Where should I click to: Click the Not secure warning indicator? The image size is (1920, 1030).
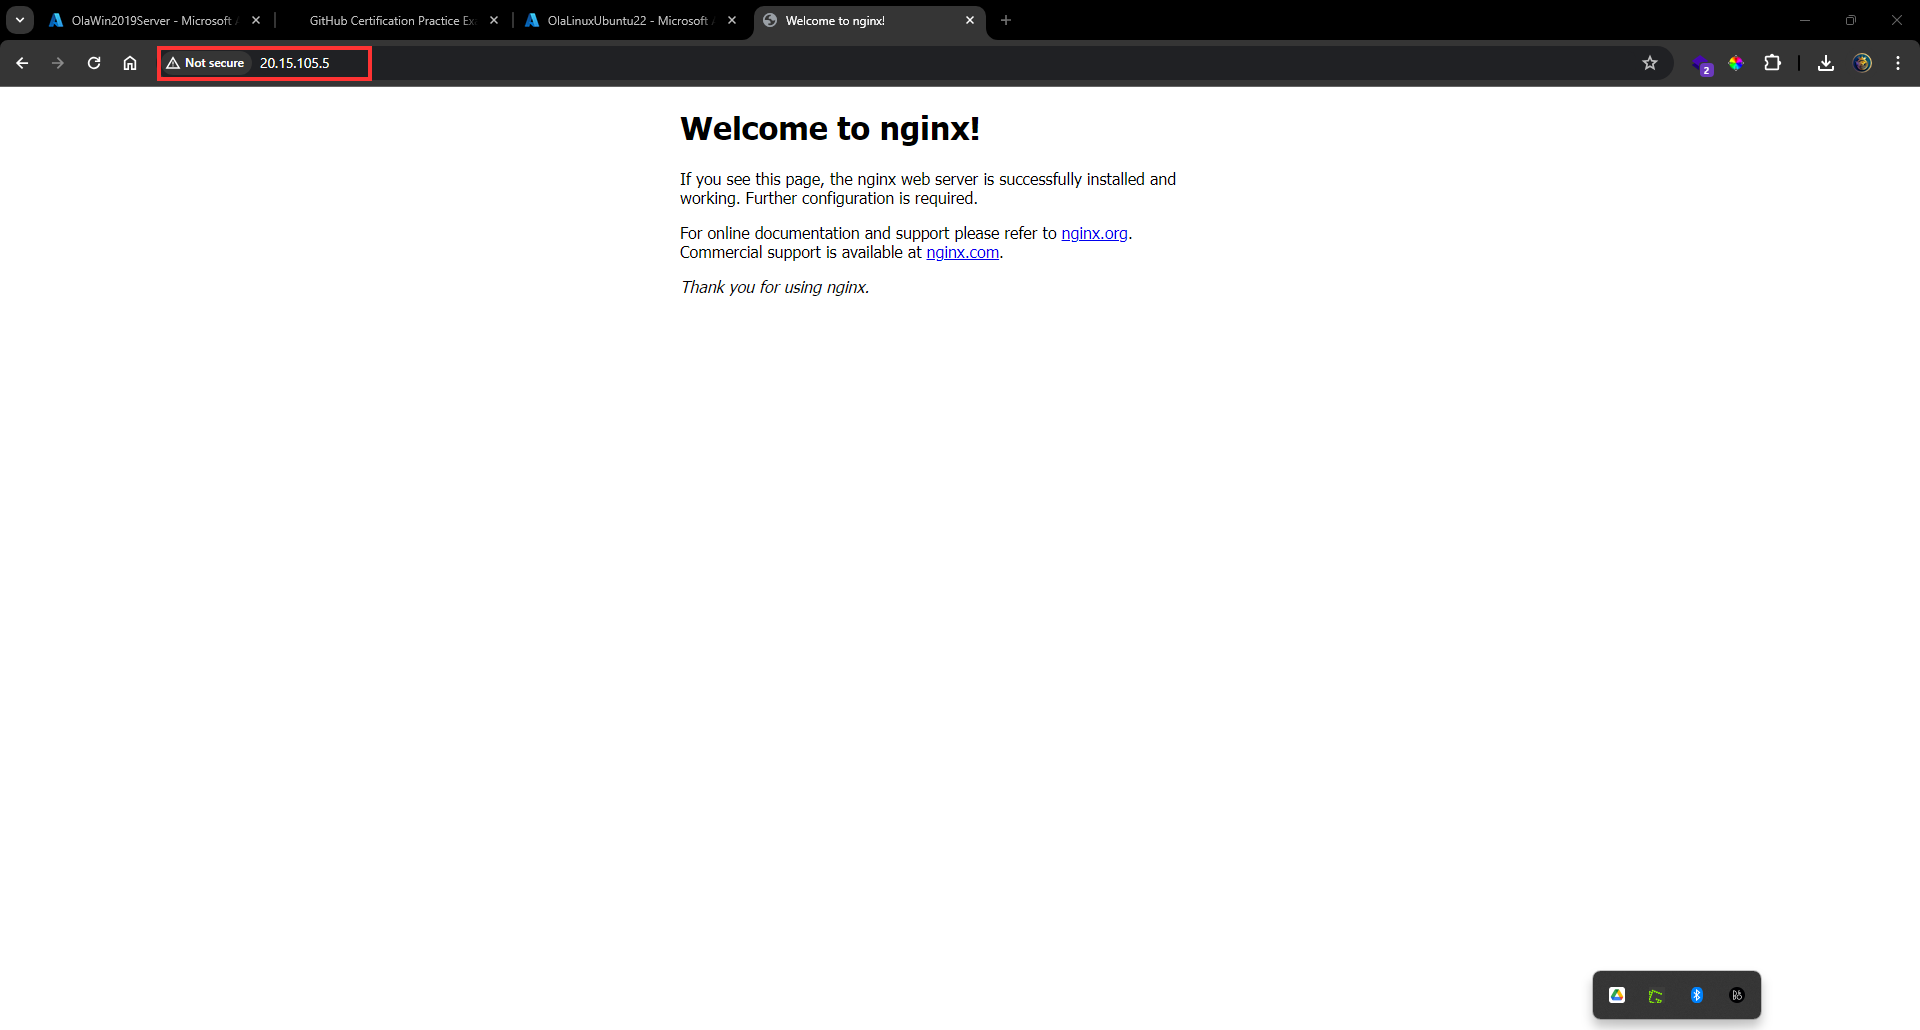click(x=207, y=62)
